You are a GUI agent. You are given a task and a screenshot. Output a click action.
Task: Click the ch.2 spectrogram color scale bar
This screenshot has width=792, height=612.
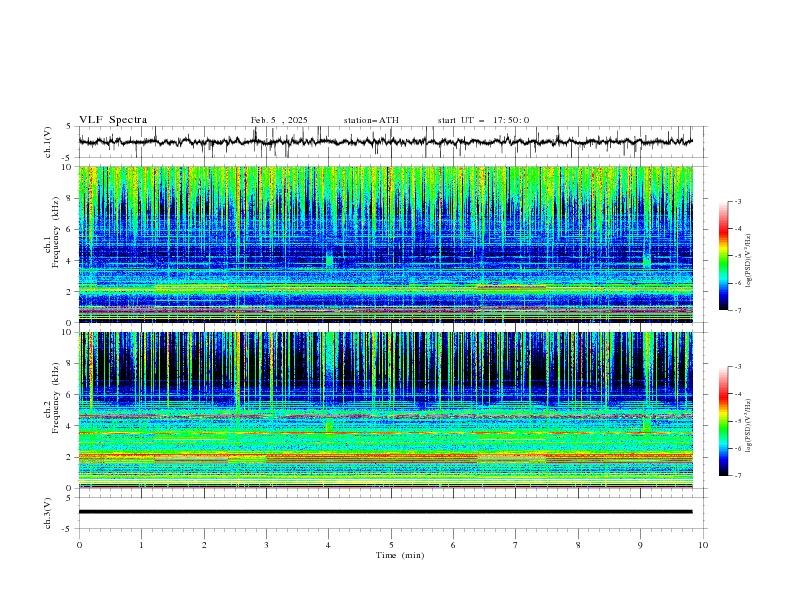[x=723, y=421]
